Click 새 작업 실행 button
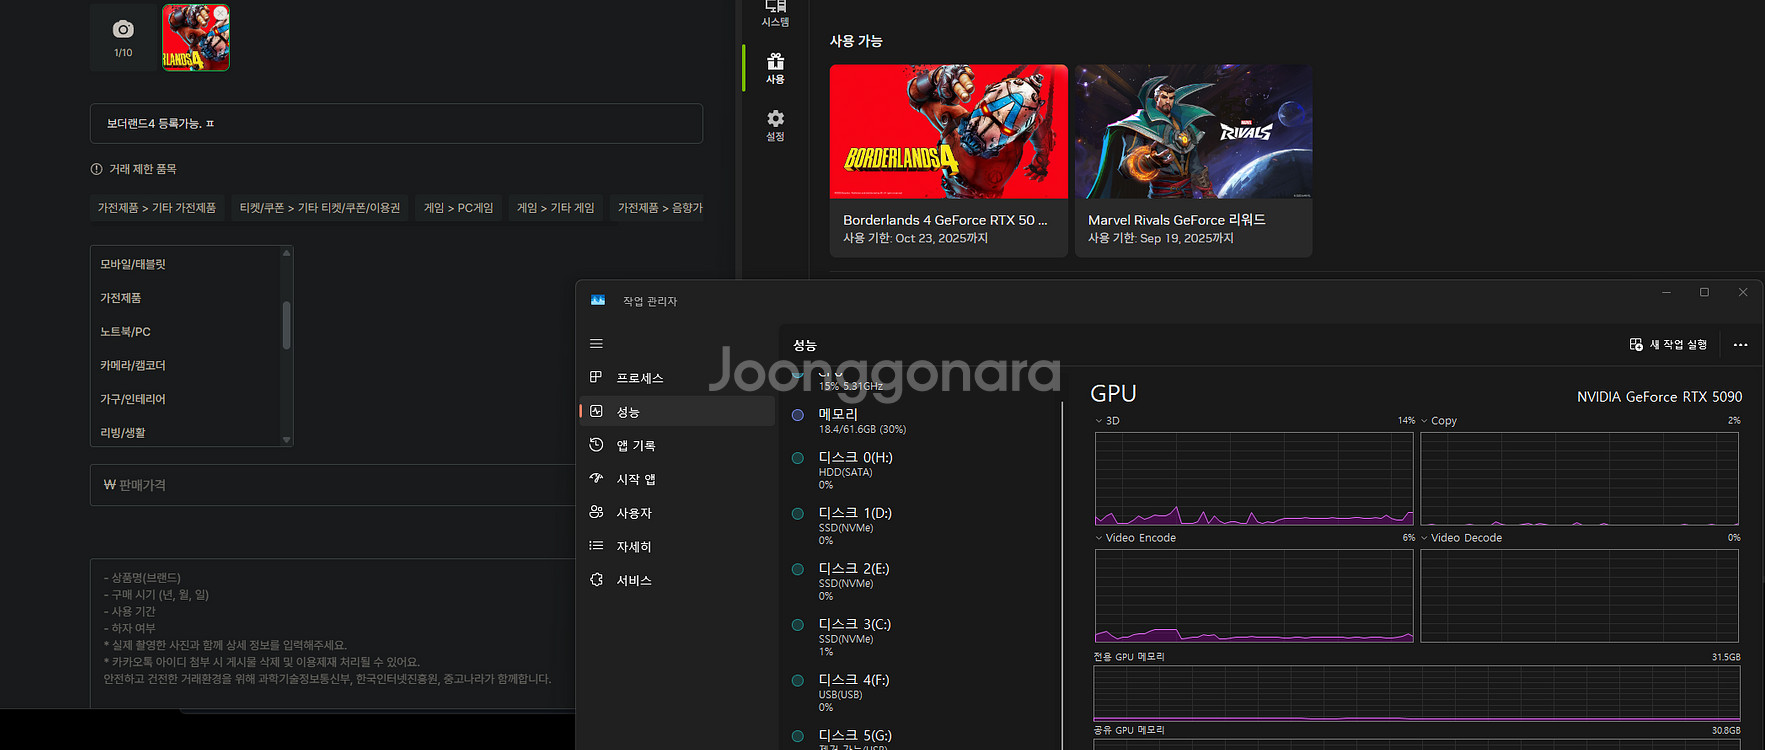The image size is (1765, 750). point(1668,344)
